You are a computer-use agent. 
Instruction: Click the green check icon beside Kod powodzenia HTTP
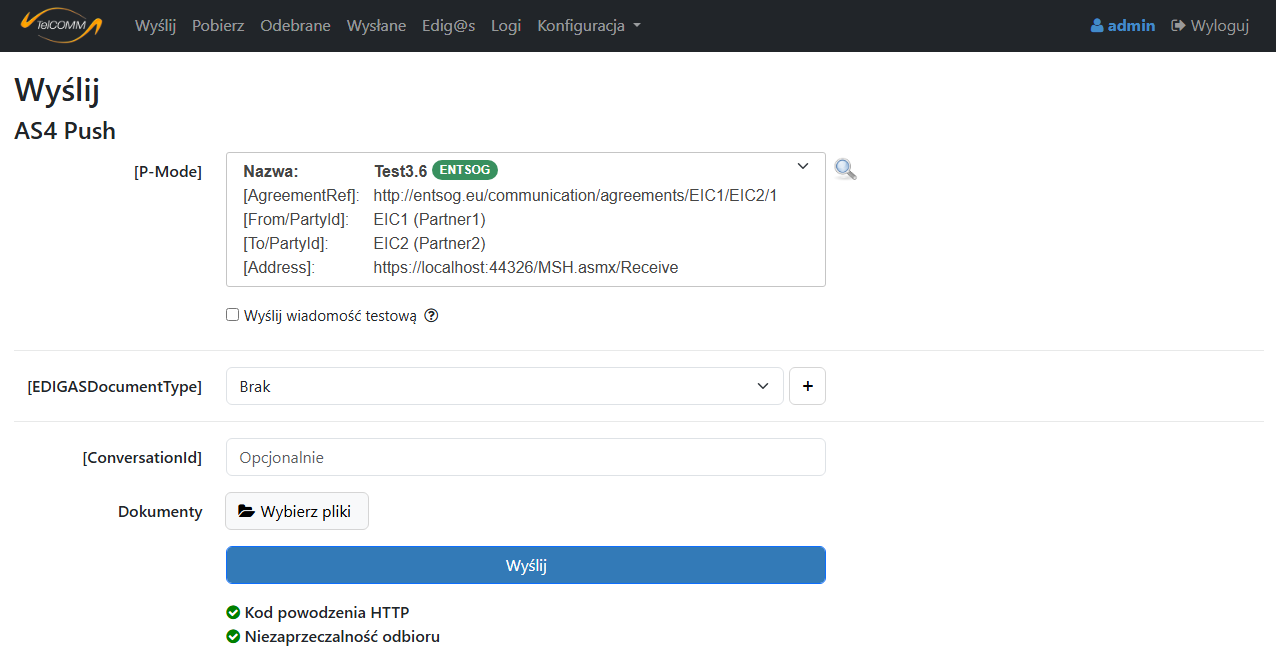(233, 613)
